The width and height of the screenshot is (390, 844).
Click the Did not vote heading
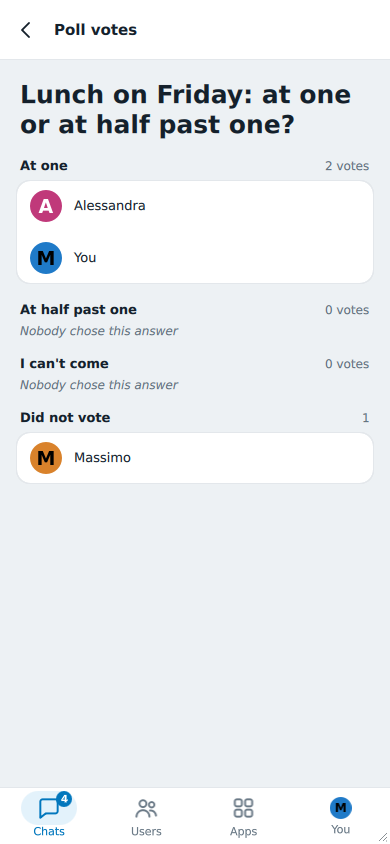(65, 418)
